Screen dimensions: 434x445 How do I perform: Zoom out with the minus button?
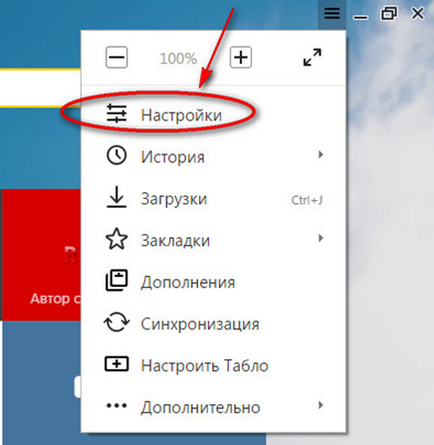(117, 58)
